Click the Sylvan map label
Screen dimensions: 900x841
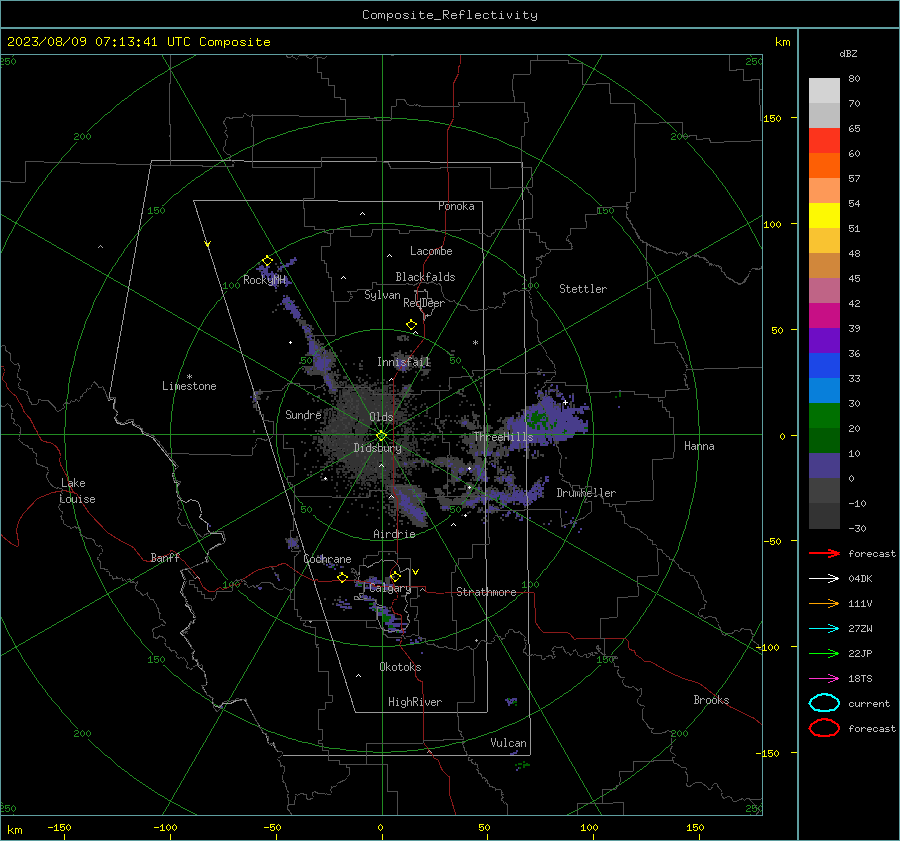coord(382,295)
